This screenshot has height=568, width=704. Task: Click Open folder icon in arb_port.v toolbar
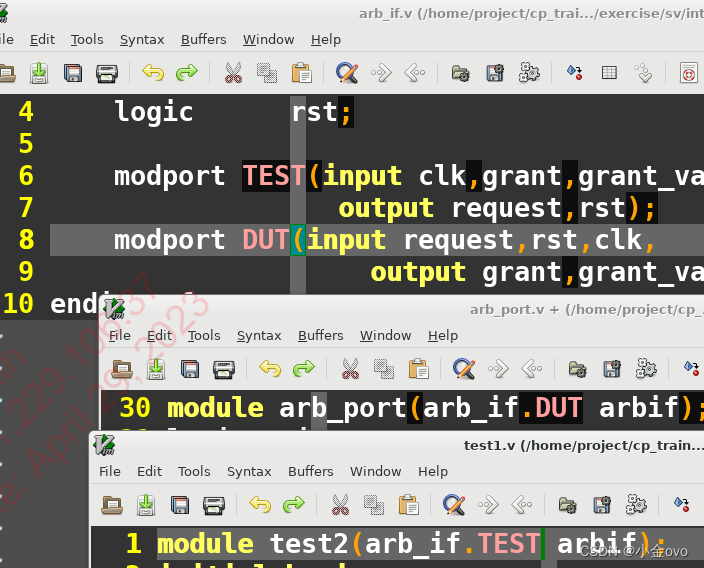[122, 369]
